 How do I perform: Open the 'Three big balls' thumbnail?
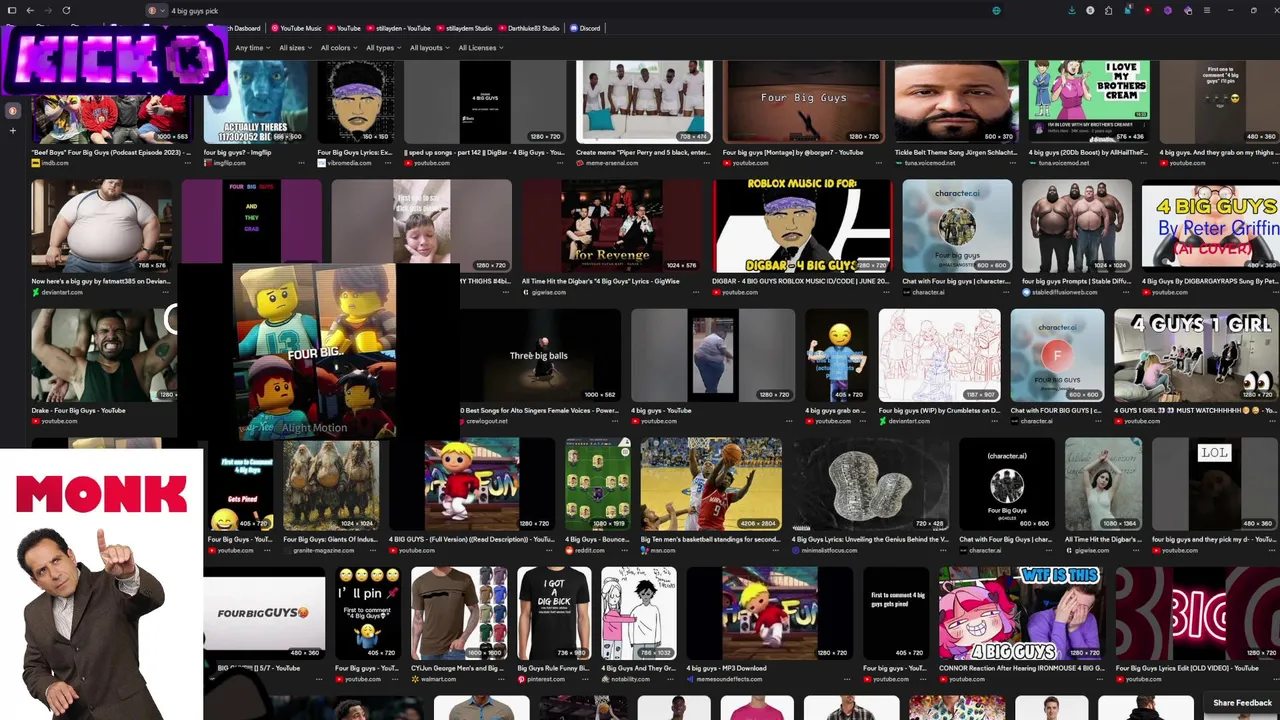(541, 355)
